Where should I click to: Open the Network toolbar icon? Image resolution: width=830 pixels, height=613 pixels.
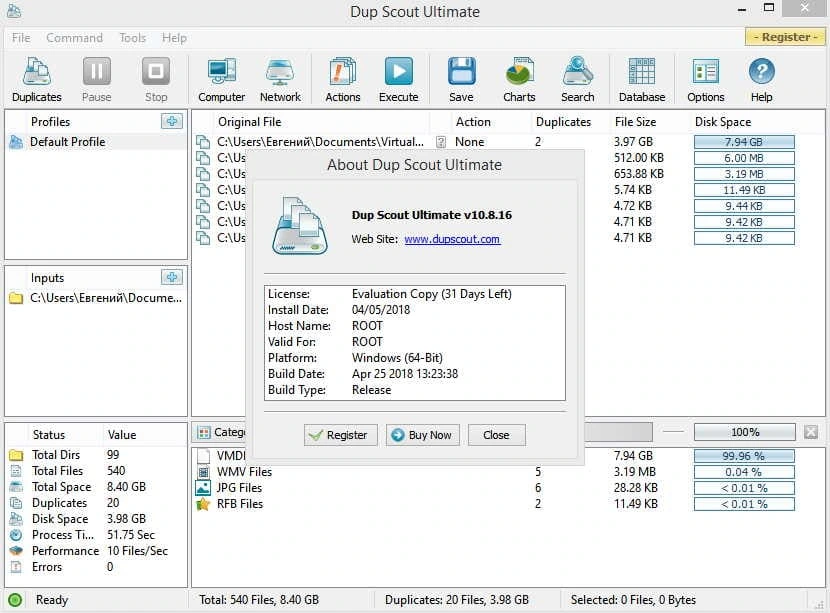(x=280, y=71)
